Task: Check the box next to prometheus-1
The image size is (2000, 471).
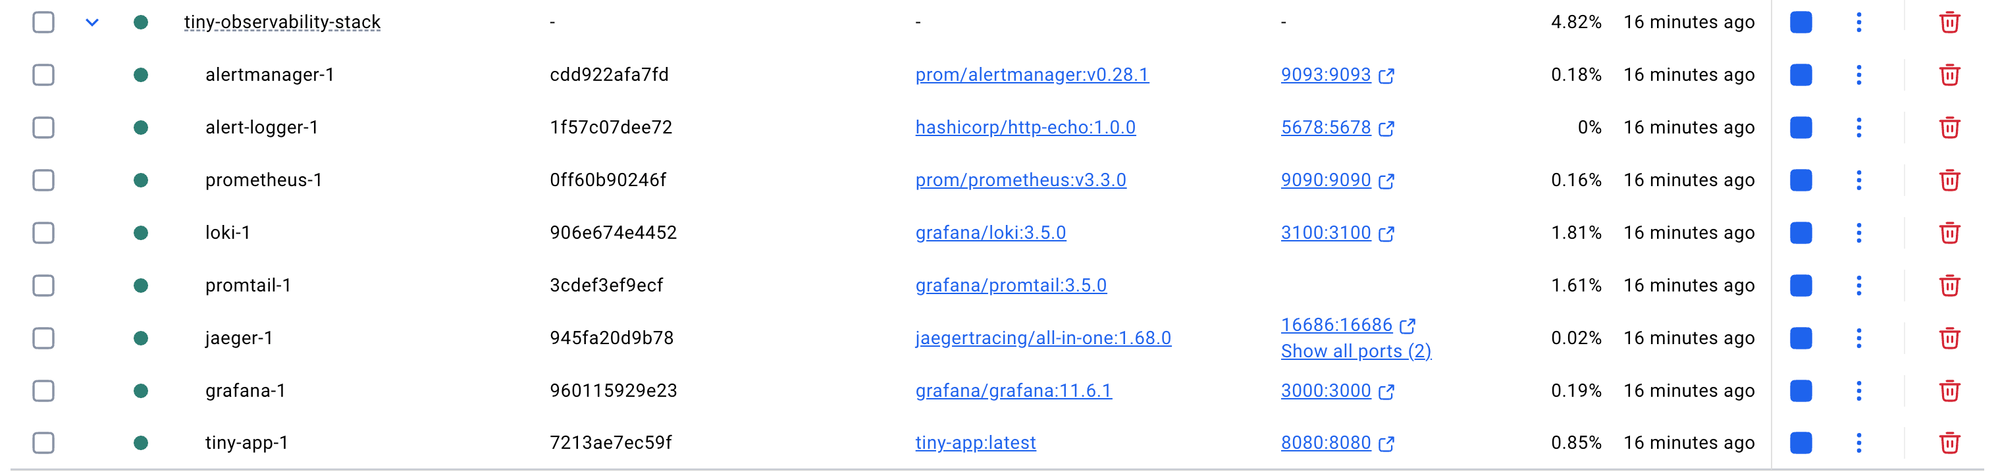Action: coord(43,180)
